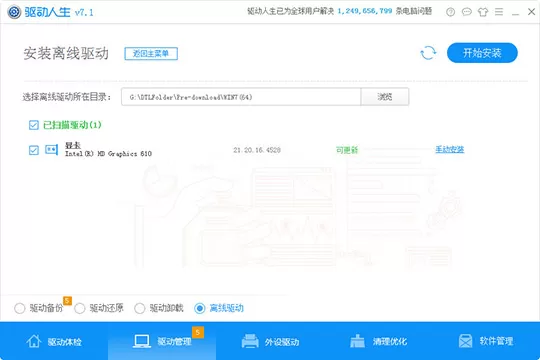540x360 pixels.
Task: Click the graphics card device icon
Action: (52, 150)
